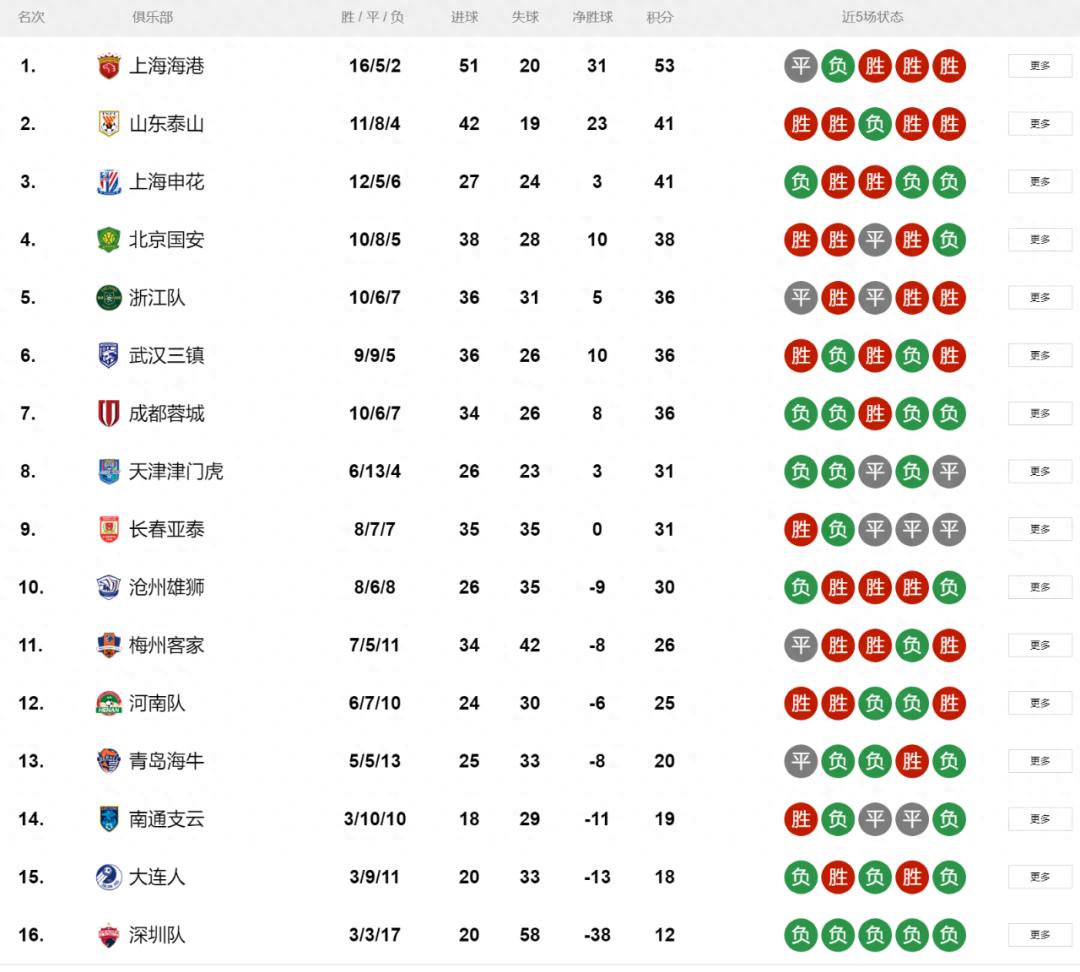Open the 长春亚泰 team link
1080x972 pixels.
(x=166, y=529)
